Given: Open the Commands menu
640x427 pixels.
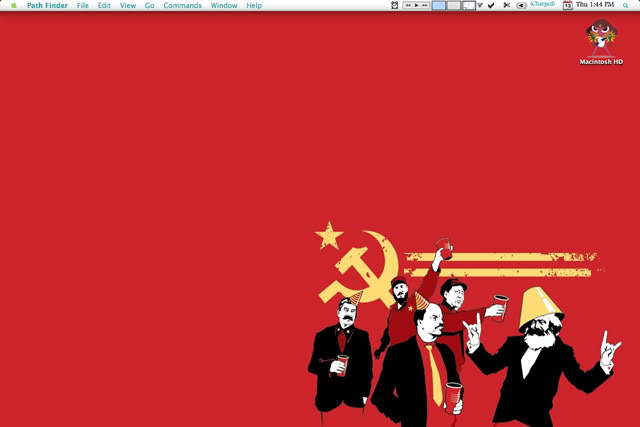Looking at the screenshot, I should click(182, 5).
